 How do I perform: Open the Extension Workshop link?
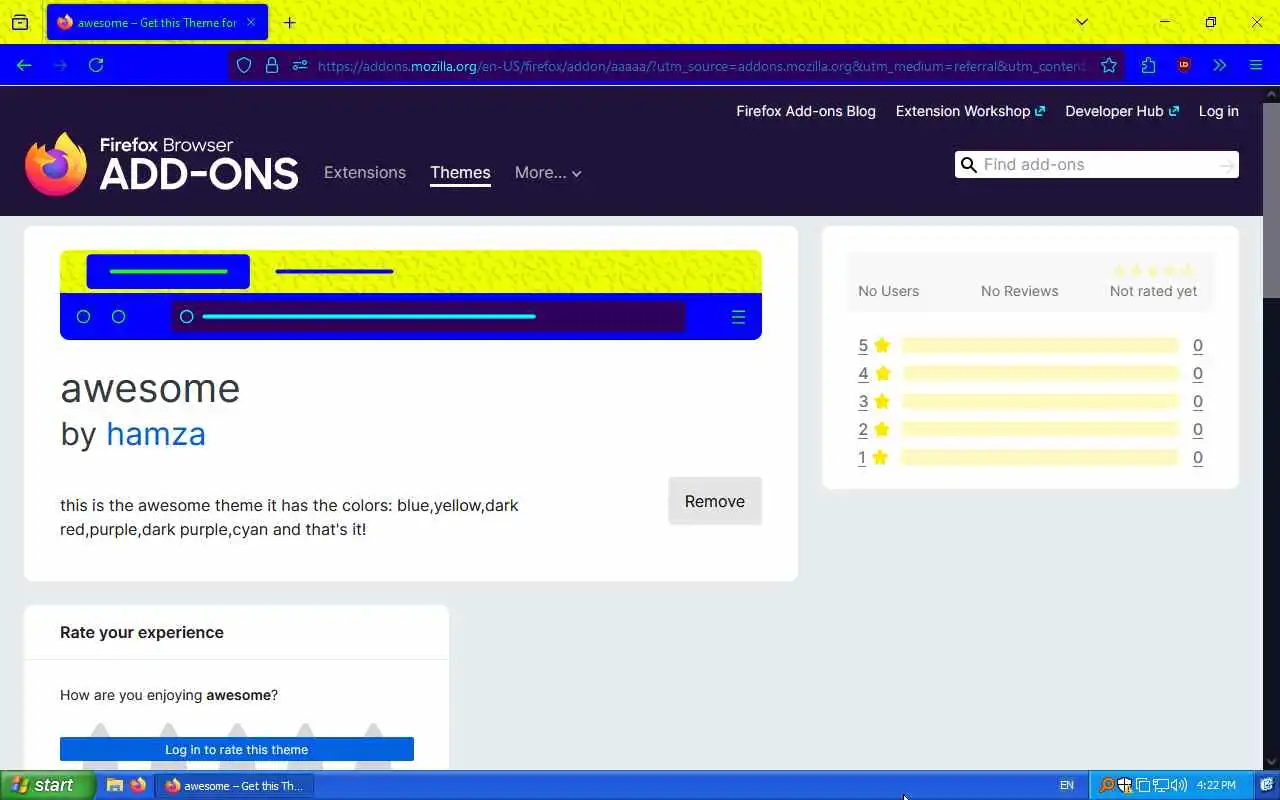[x=970, y=111]
